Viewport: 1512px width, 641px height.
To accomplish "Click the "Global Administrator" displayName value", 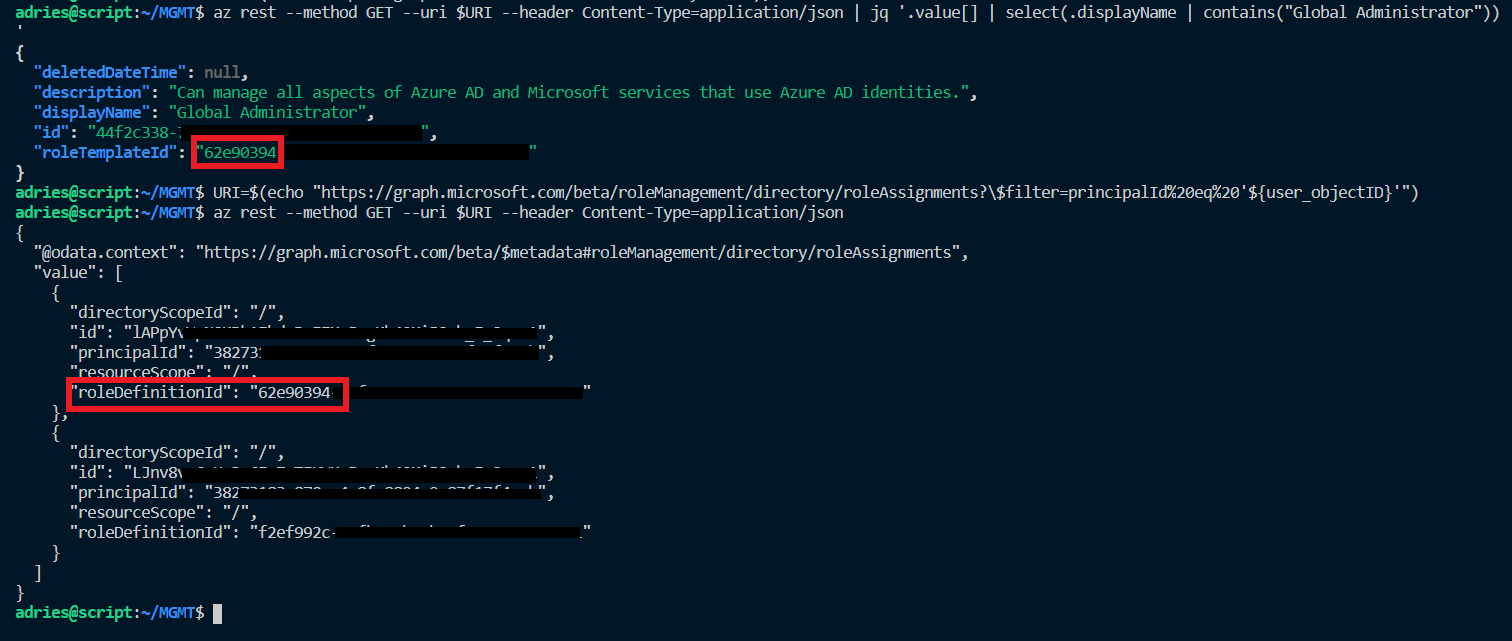I will coord(269,112).
